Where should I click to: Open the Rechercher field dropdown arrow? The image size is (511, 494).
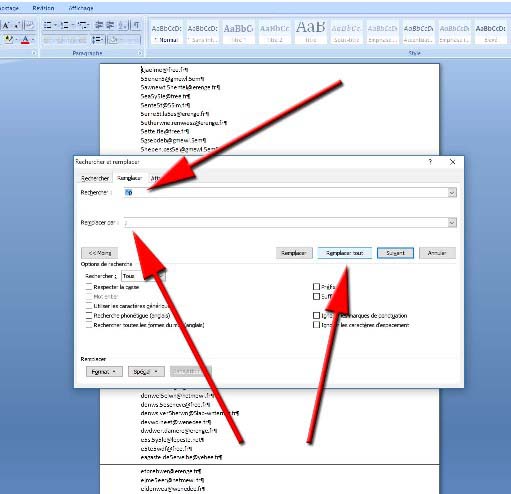click(452, 192)
